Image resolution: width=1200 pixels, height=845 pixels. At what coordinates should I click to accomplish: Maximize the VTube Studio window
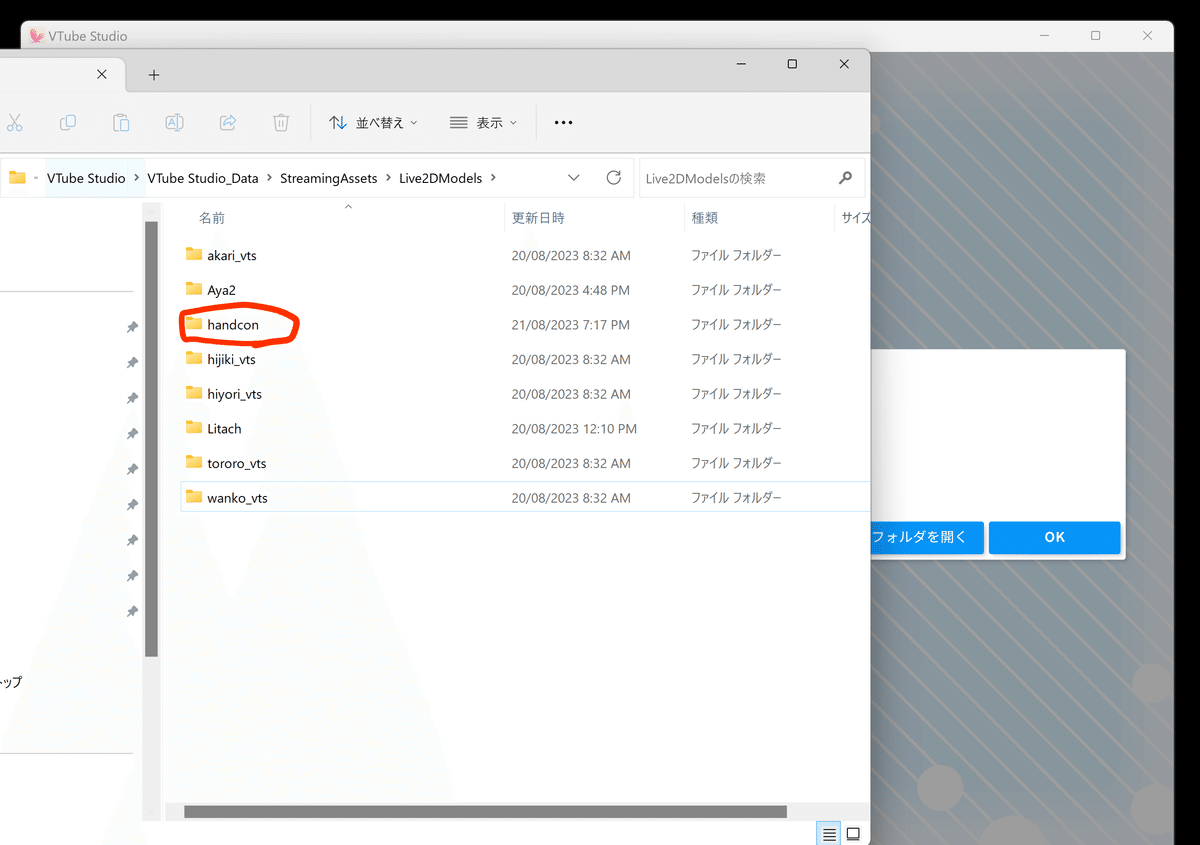tap(1095, 36)
